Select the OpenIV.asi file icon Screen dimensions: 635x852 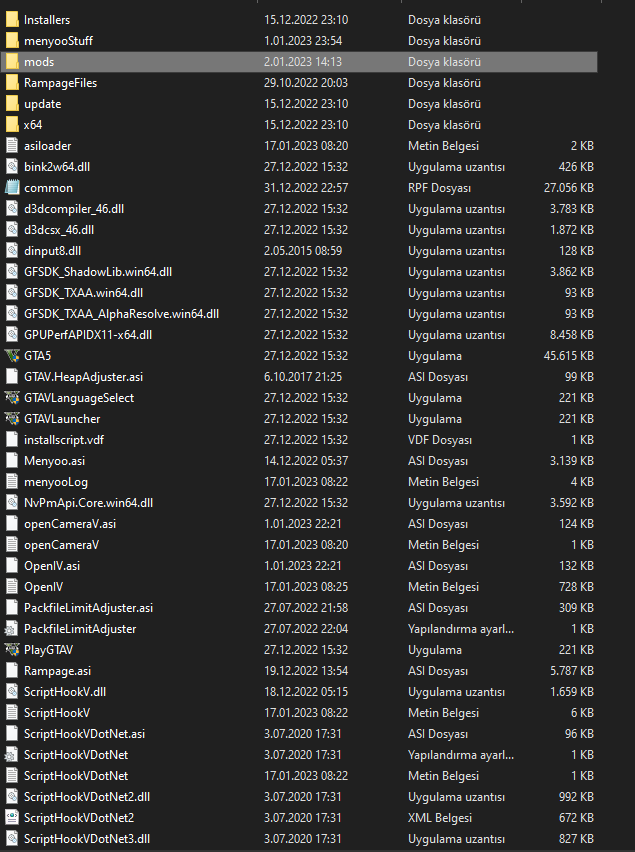[x=12, y=566]
